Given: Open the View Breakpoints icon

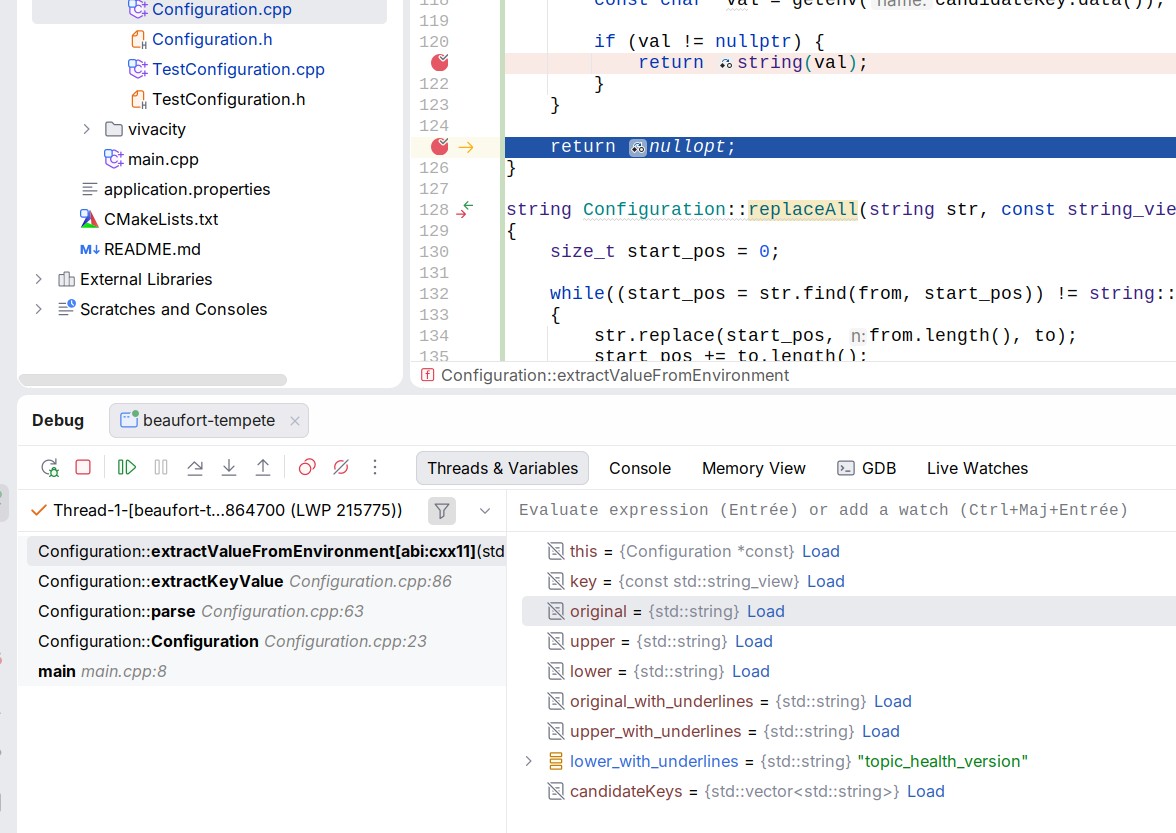Looking at the screenshot, I should click(x=307, y=468).
